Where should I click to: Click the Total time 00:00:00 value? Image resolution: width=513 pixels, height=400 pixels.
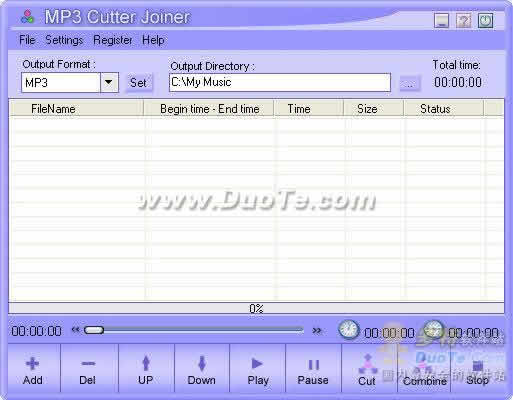pos(458,82)
